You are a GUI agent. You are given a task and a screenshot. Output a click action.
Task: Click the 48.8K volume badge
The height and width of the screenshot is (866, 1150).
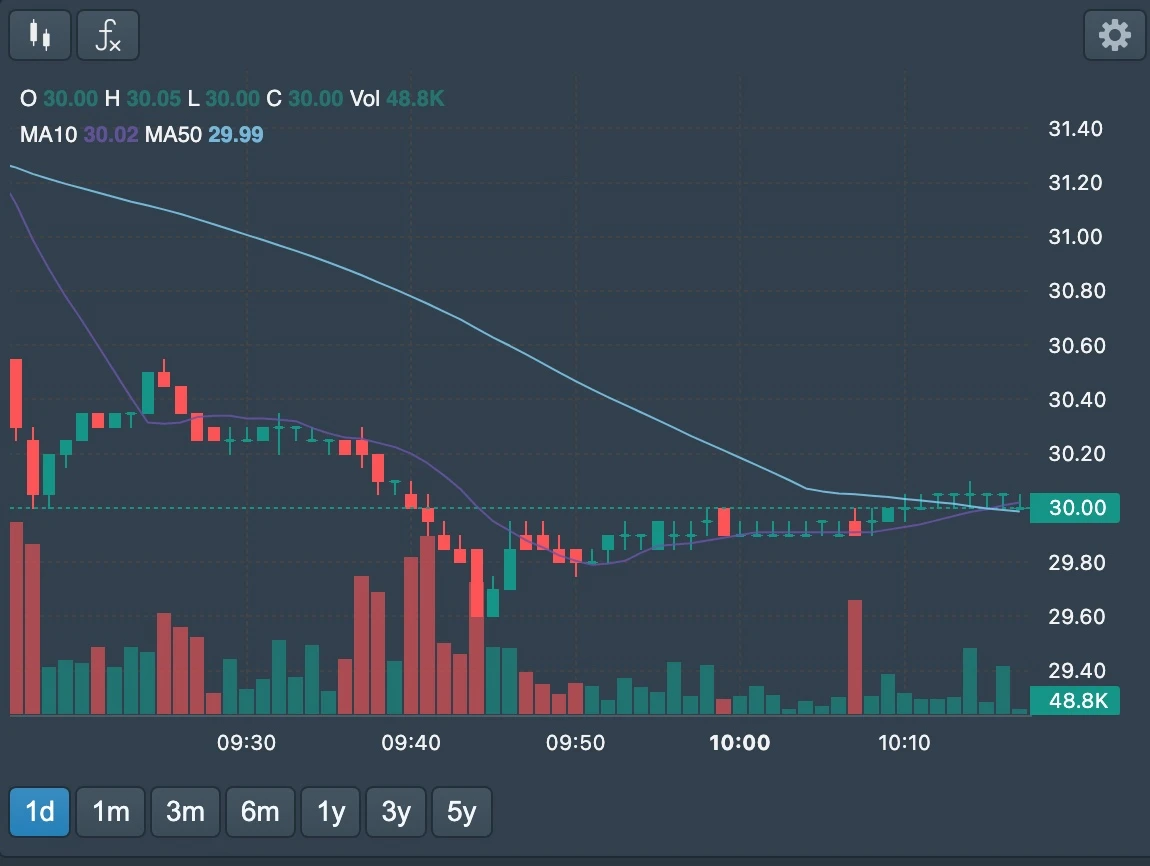(x=1074, y=701)
